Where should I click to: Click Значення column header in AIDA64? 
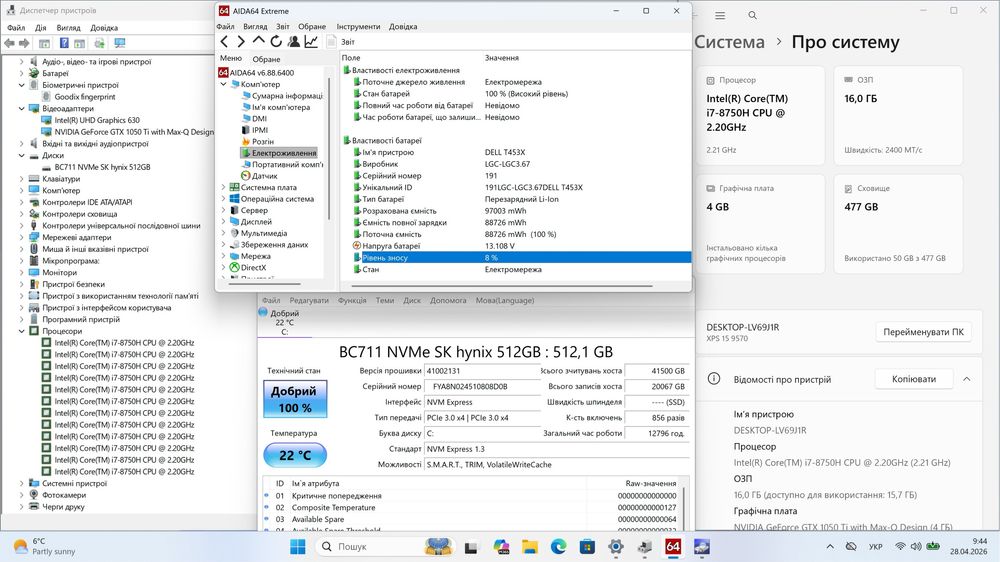[x=501, y=58]
